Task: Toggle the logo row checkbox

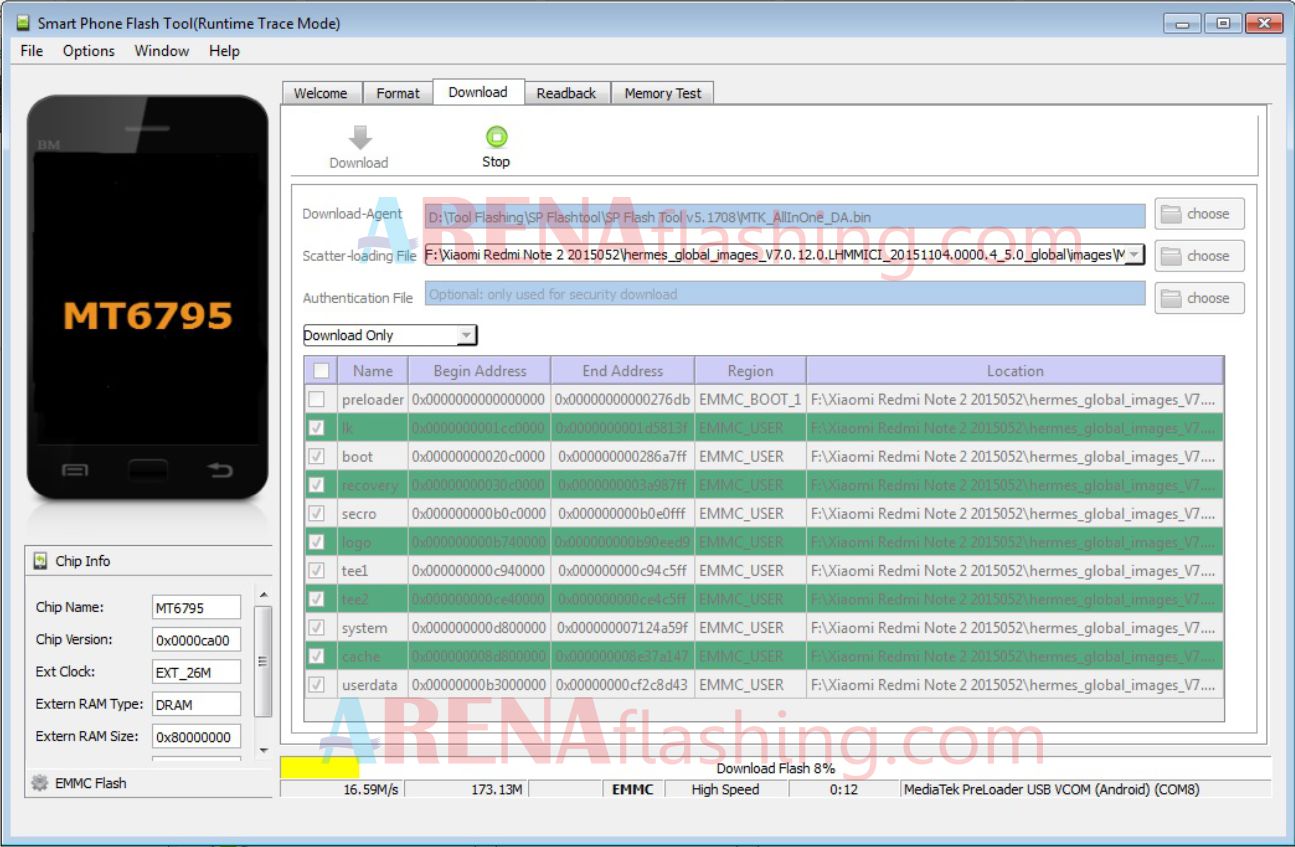Action: coord(317,542)
